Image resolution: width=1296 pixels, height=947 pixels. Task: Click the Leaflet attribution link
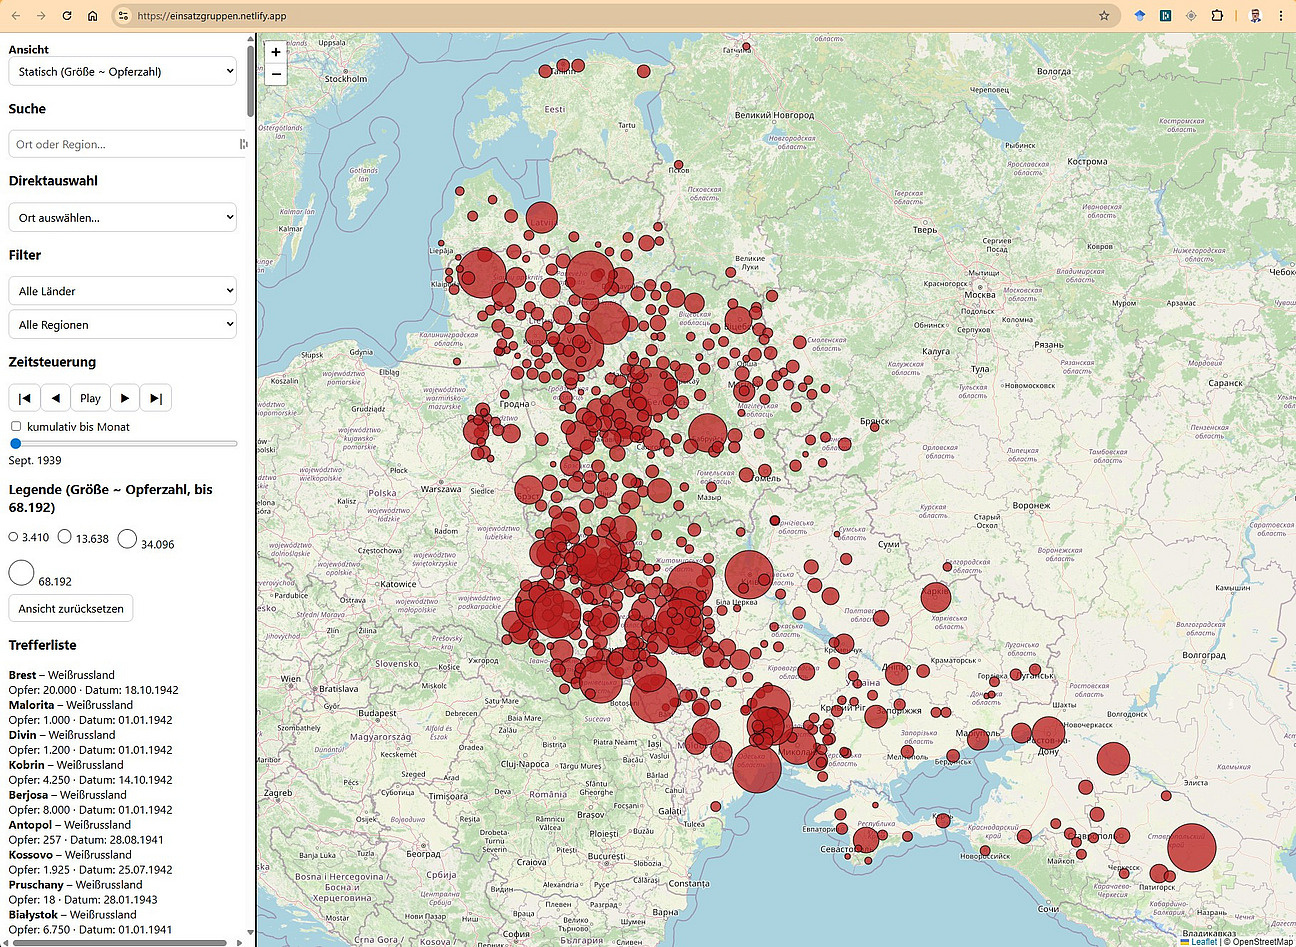pyautogui.click(x=1203, y=941)
